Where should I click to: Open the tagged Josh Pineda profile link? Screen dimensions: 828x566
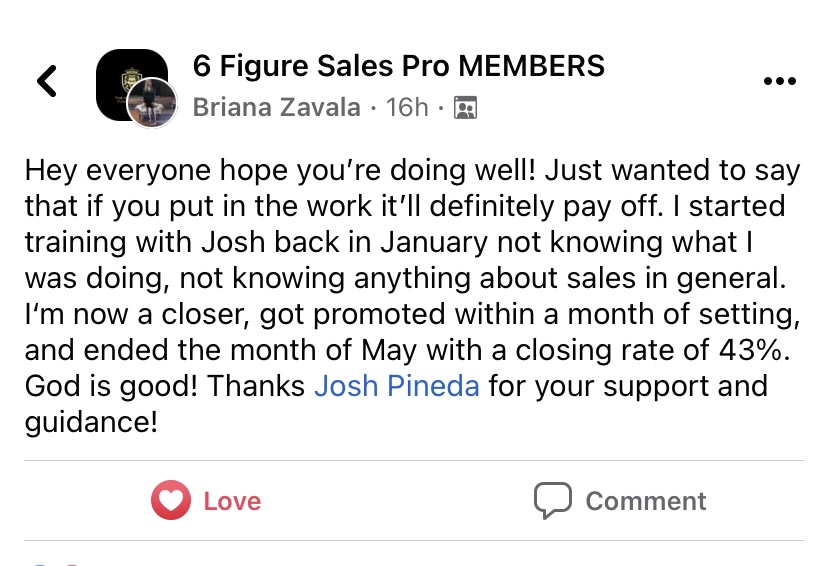(x=397, y=385)
